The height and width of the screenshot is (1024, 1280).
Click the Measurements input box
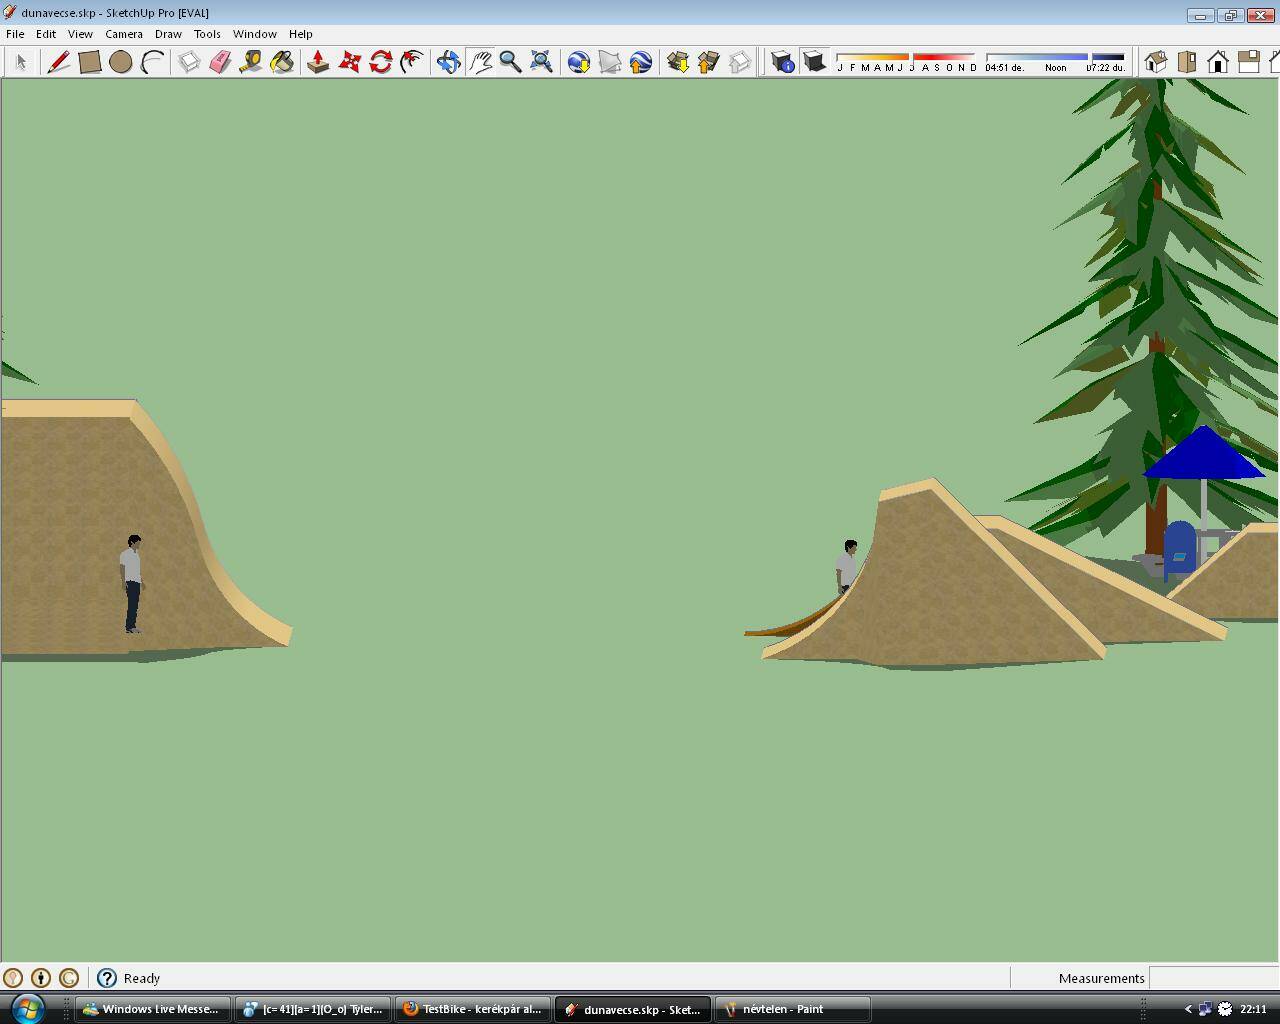pos(1212,978)
